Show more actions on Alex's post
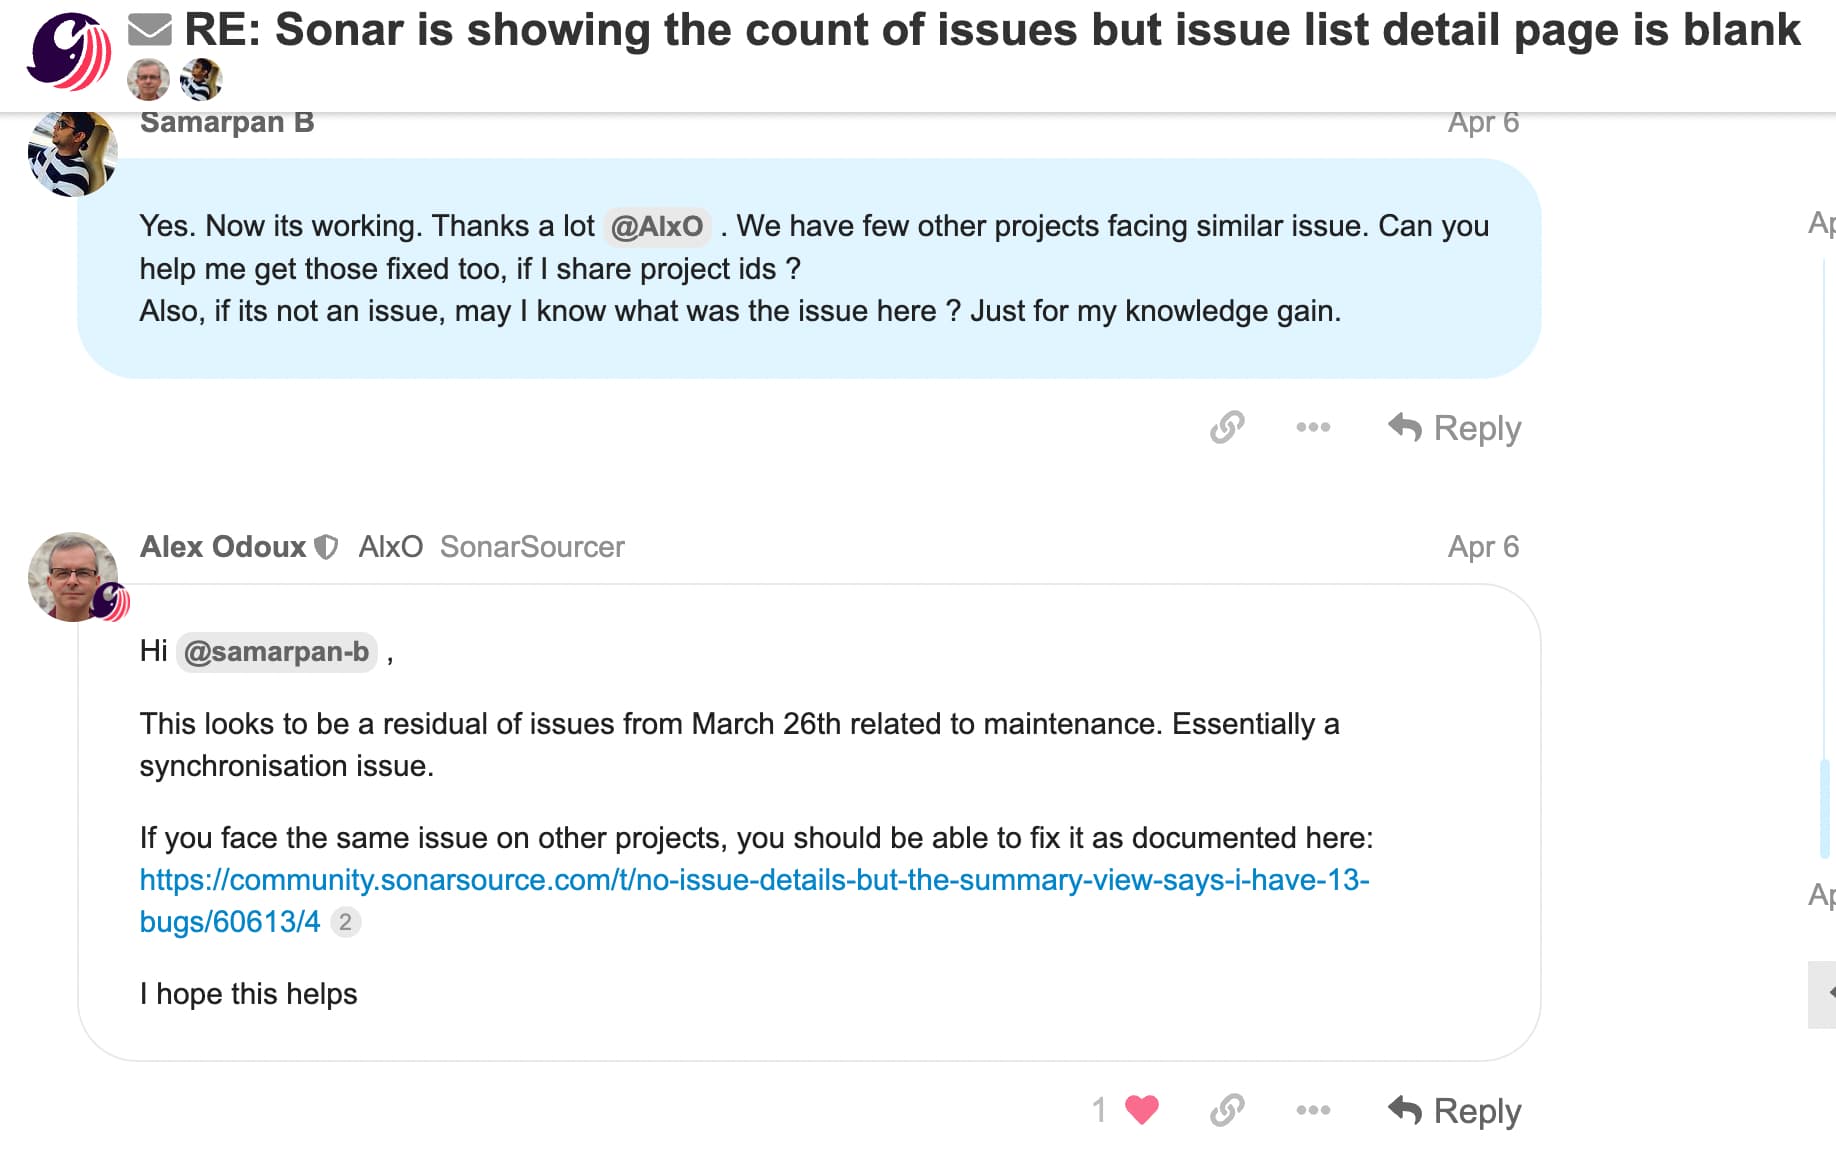 1312,1110
